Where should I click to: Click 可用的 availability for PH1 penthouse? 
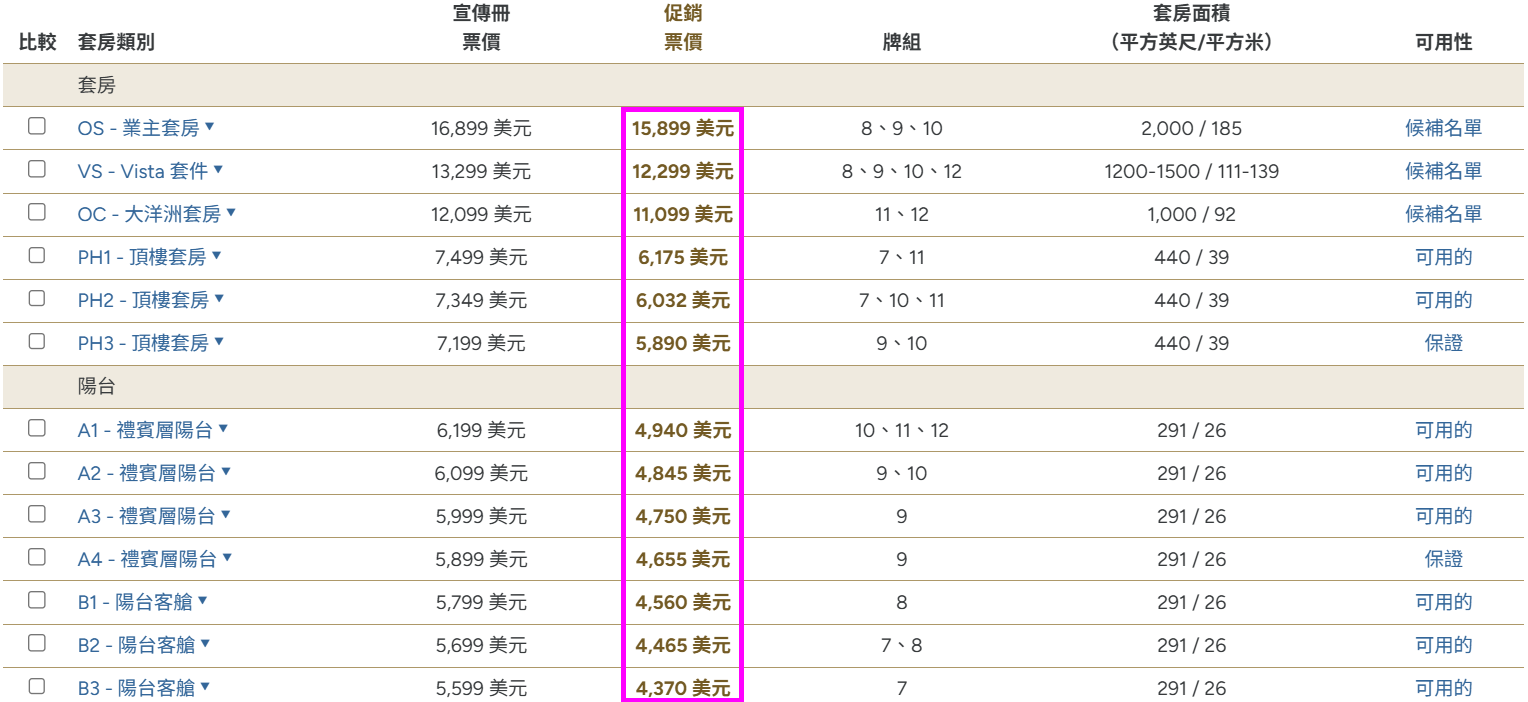tap(1443, 257)
